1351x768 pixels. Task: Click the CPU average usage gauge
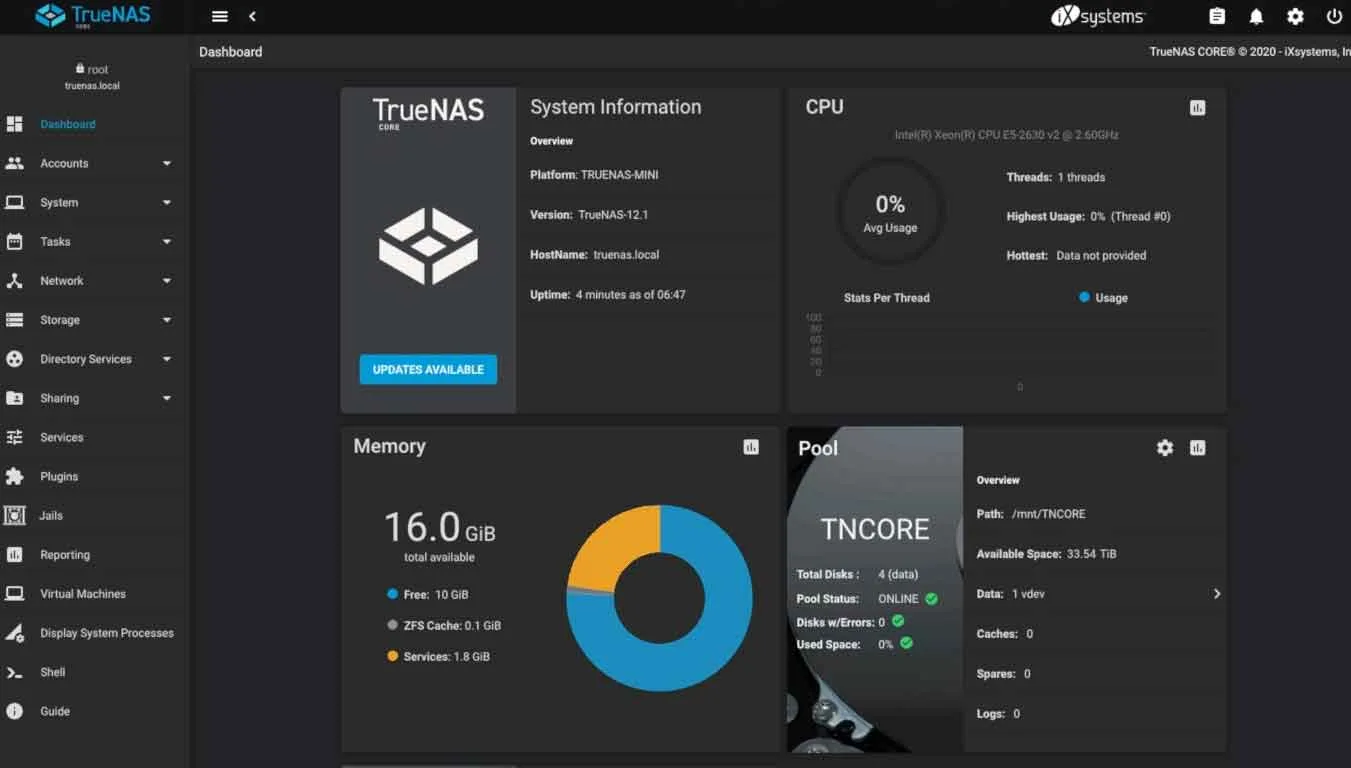coord(890,211)
